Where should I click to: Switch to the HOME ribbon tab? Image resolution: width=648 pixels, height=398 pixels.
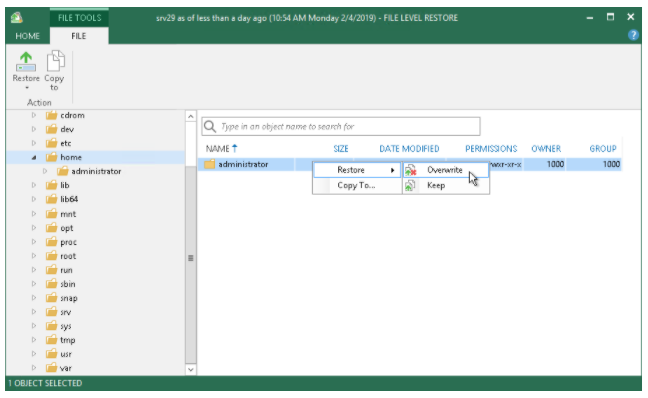click(x=28, y=36)
